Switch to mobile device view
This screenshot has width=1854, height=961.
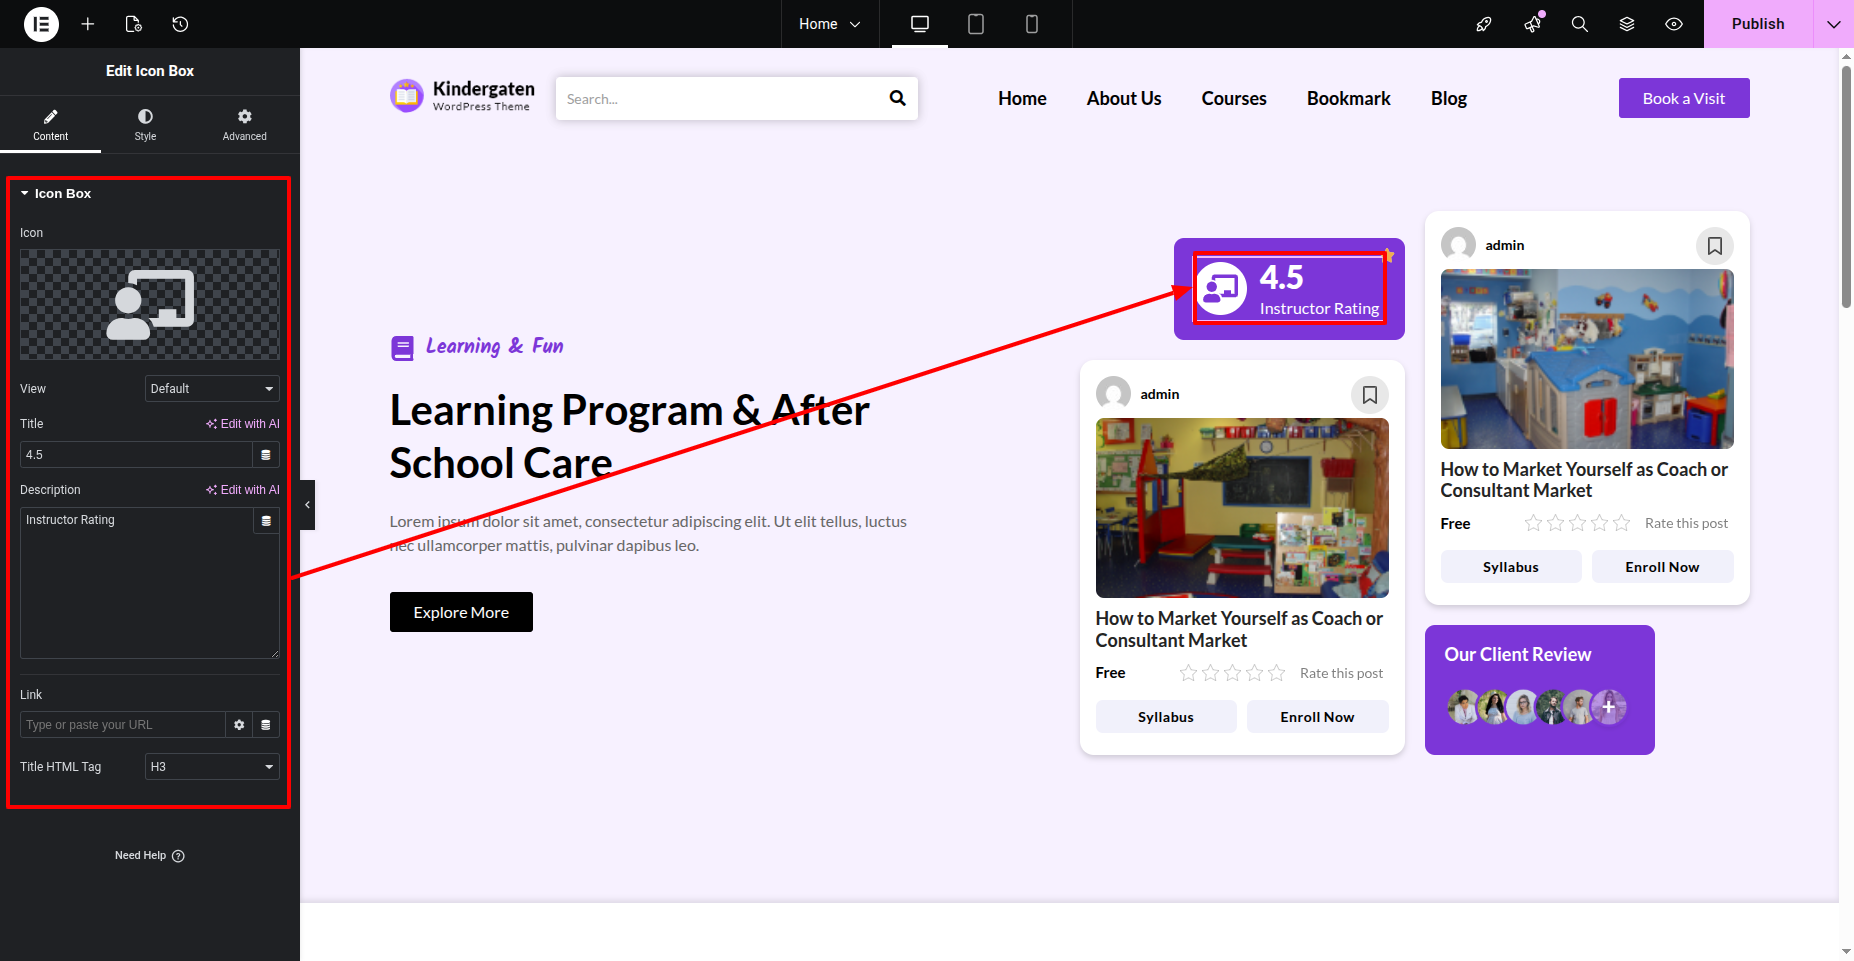[x=1032, y=24]
